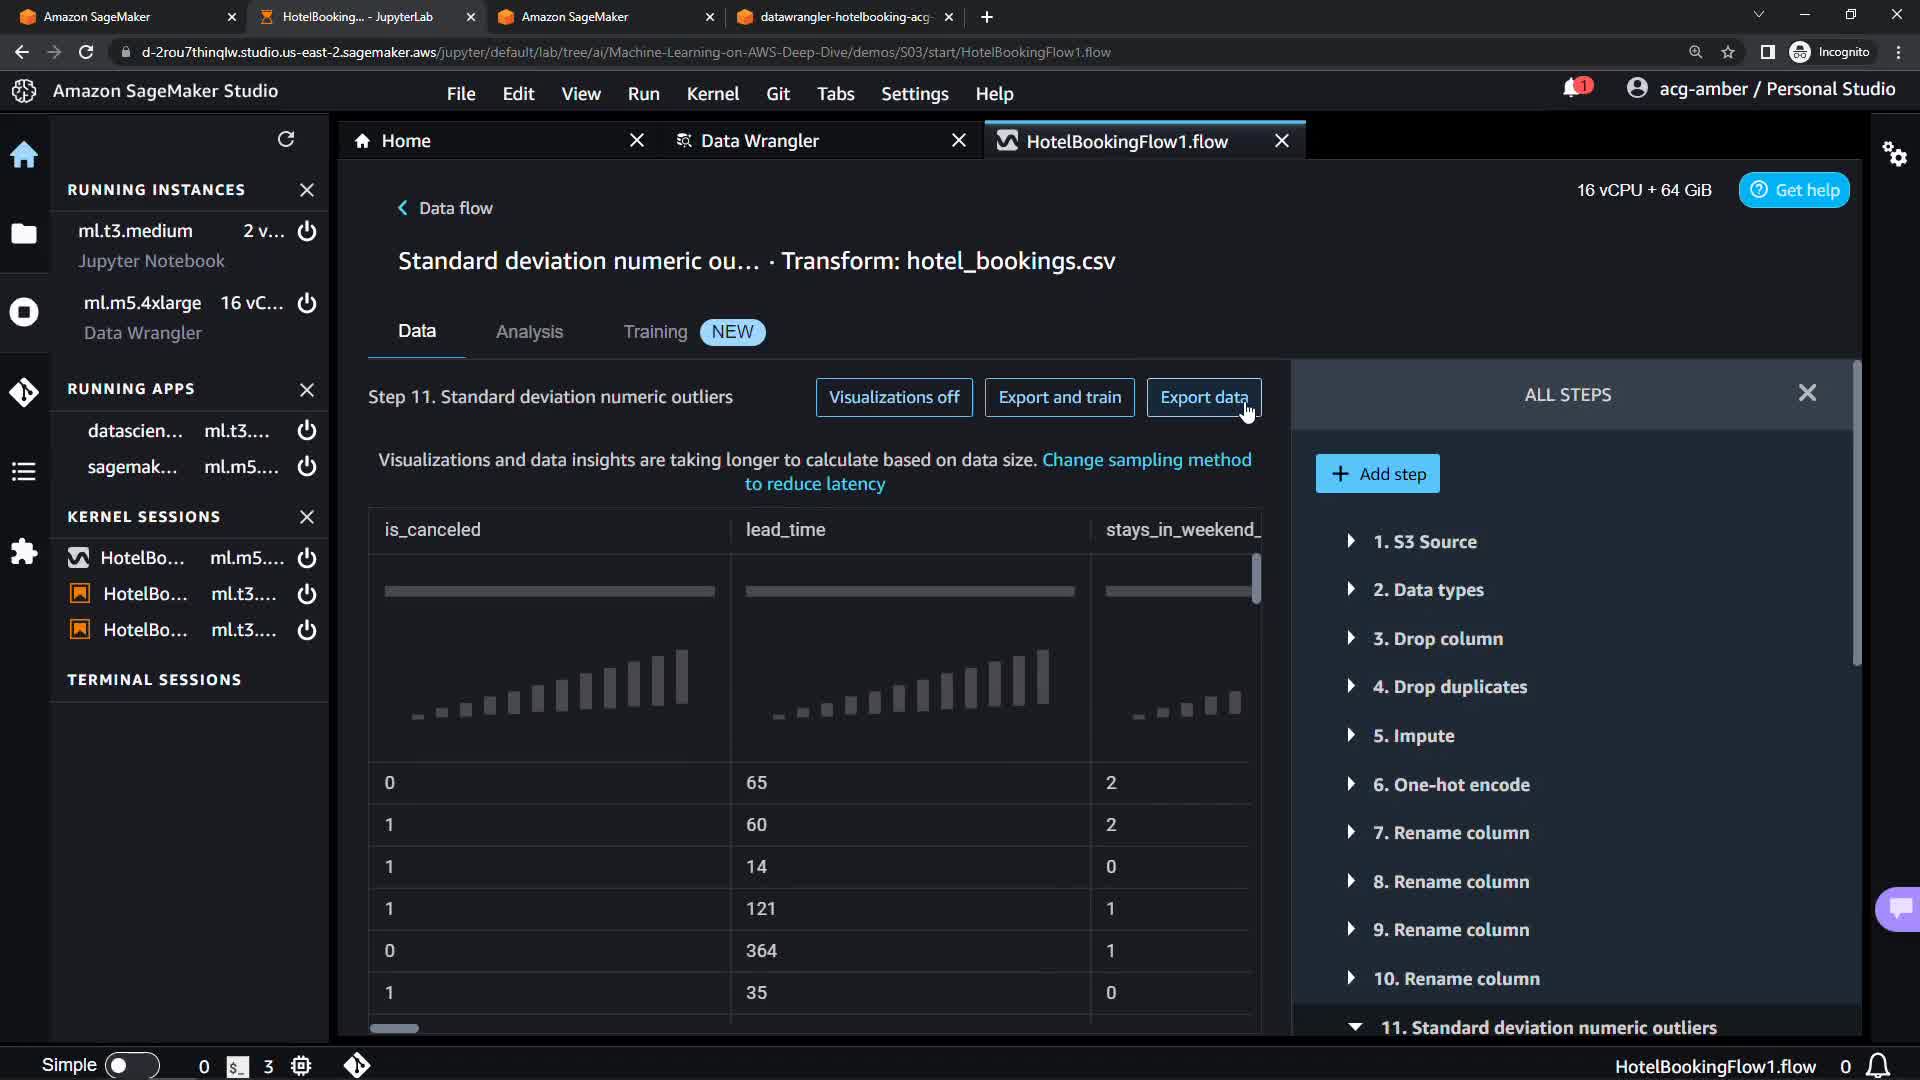1920x1080 pixels.
Task: Open the Kernel menu
Action: pos(712,93)
